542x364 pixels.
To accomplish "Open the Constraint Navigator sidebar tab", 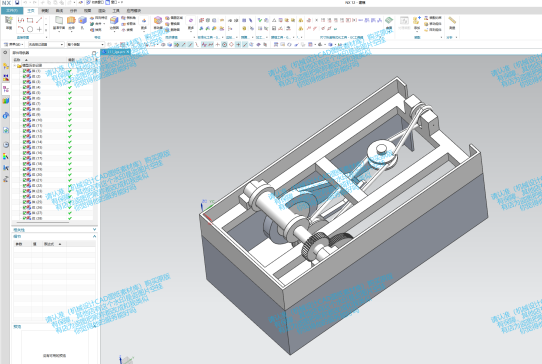I will click(x=6, y=77).
